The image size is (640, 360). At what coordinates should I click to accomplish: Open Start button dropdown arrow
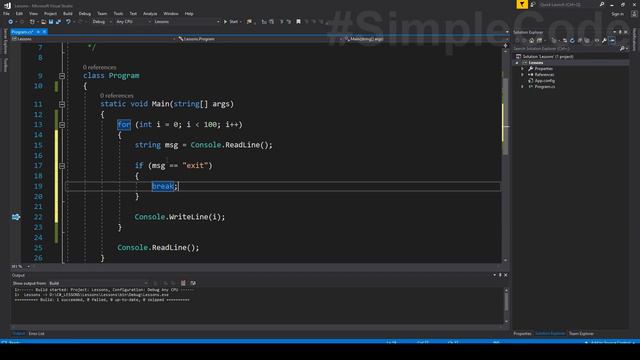click(240, 22)
